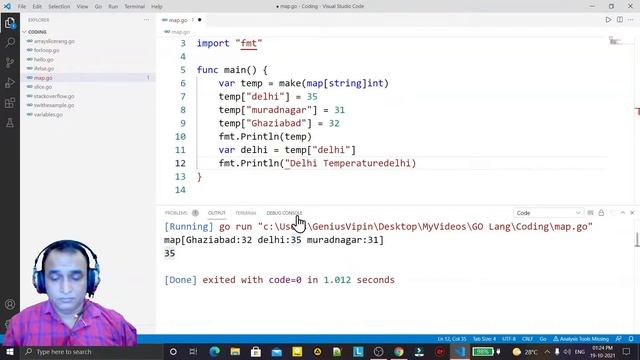This screenshot has width=640, height=360.
Task: Switch to the Terminal panel tab
Action: pos(245,213)
